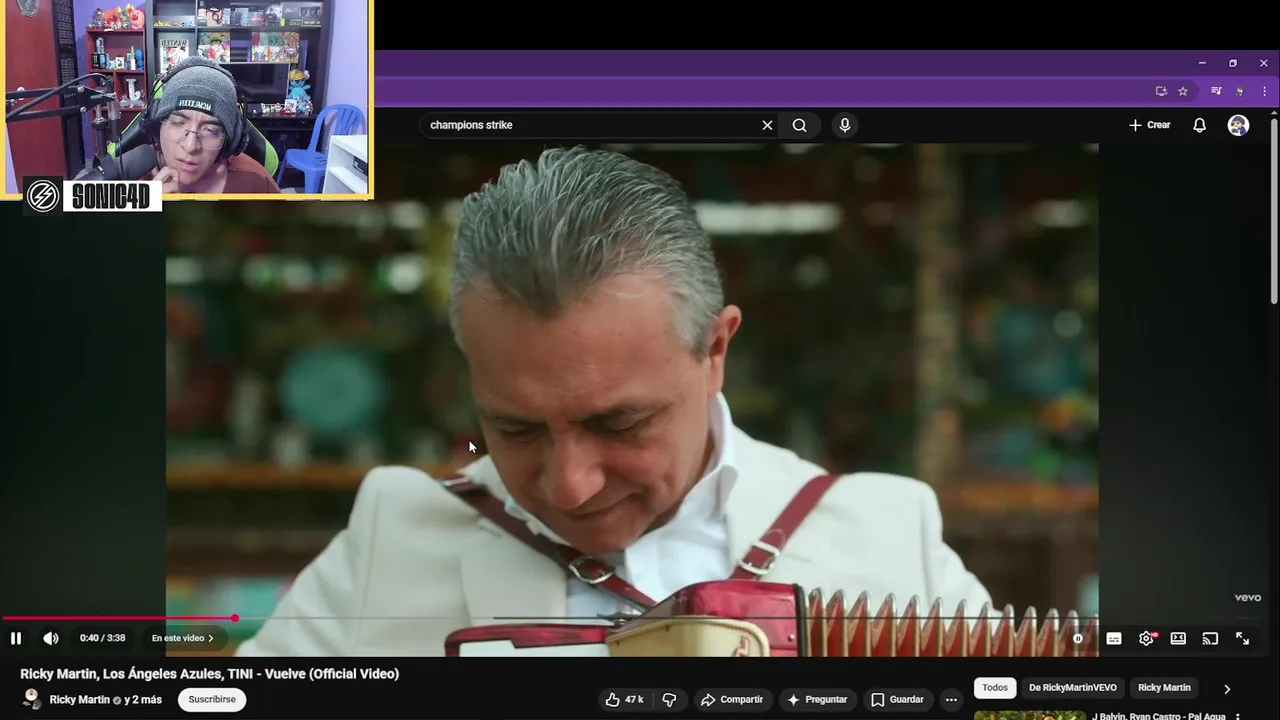This screenshot has width=1280, height=720.
Task: Seek on the red video progress bar
Action: pyautogui.click(x=117, y=618)
